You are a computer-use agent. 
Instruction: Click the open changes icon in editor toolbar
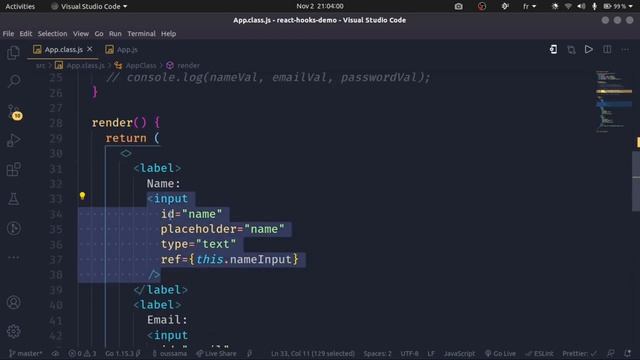point(571,50)
